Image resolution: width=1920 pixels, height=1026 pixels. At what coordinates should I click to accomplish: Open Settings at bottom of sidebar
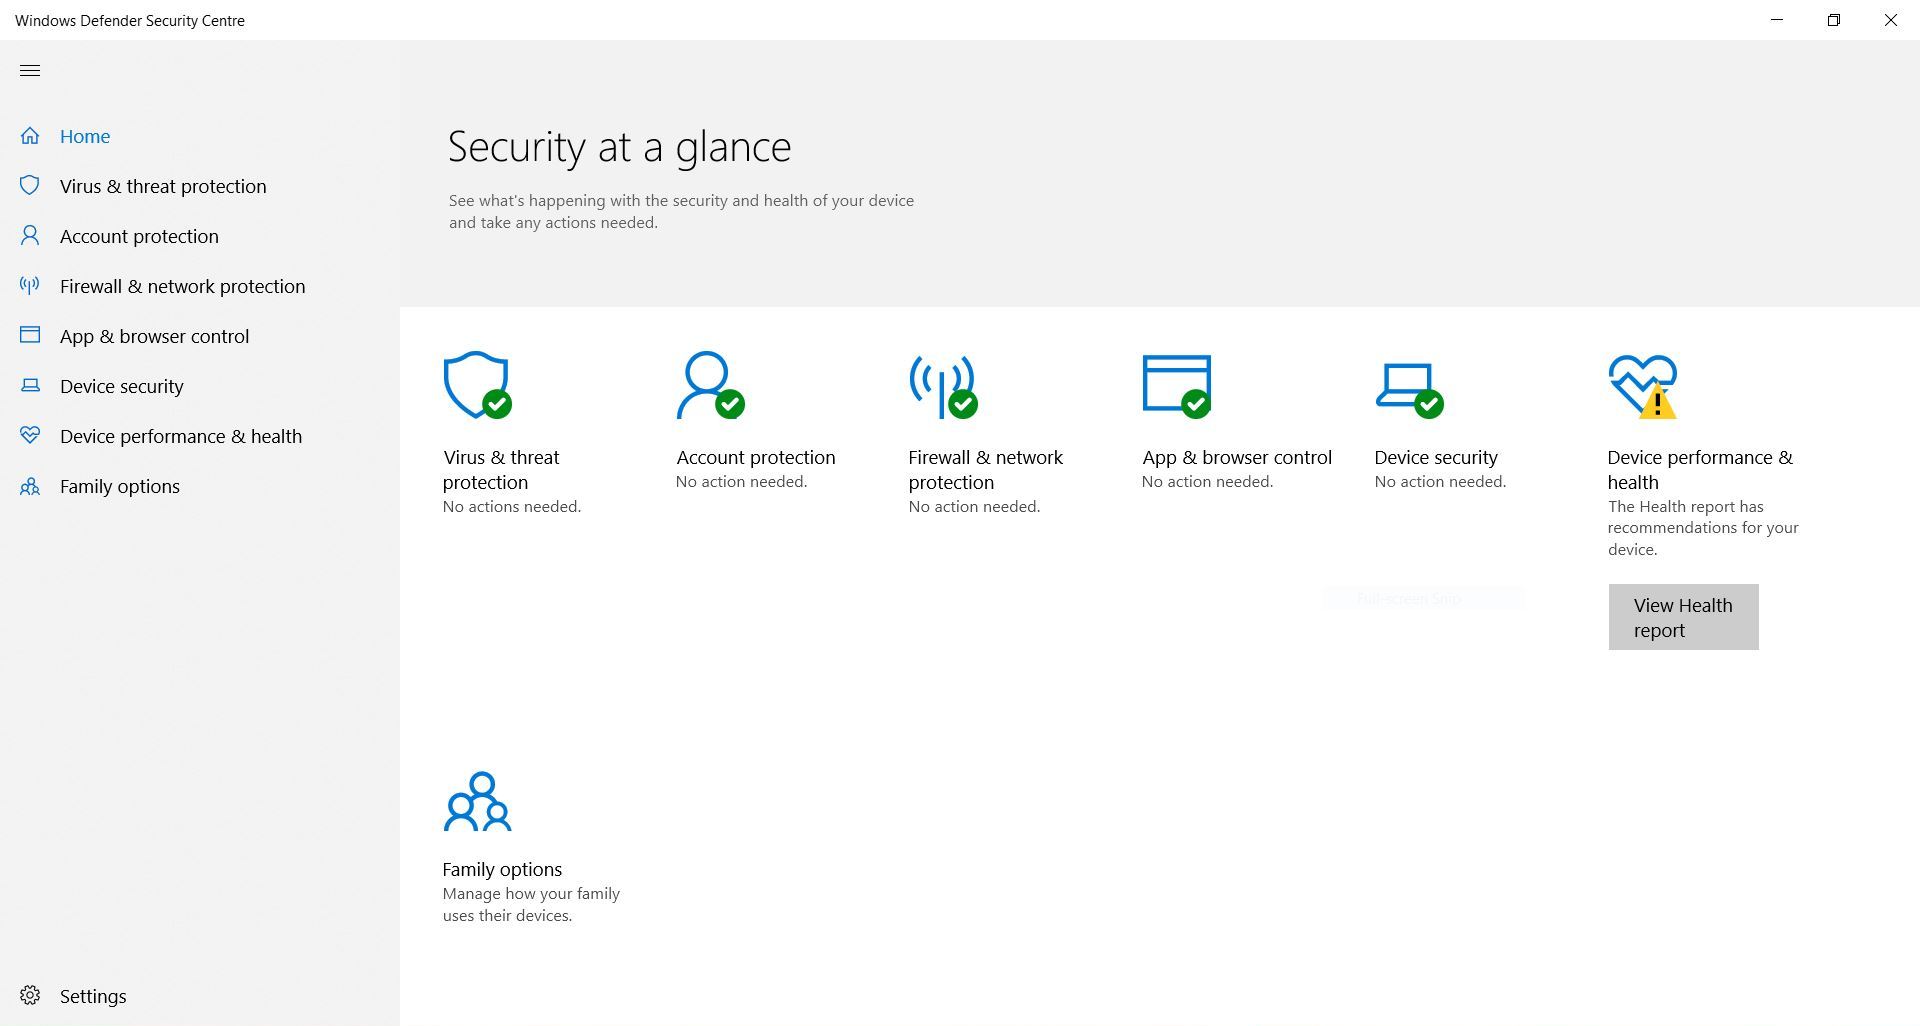coord(93,996)
